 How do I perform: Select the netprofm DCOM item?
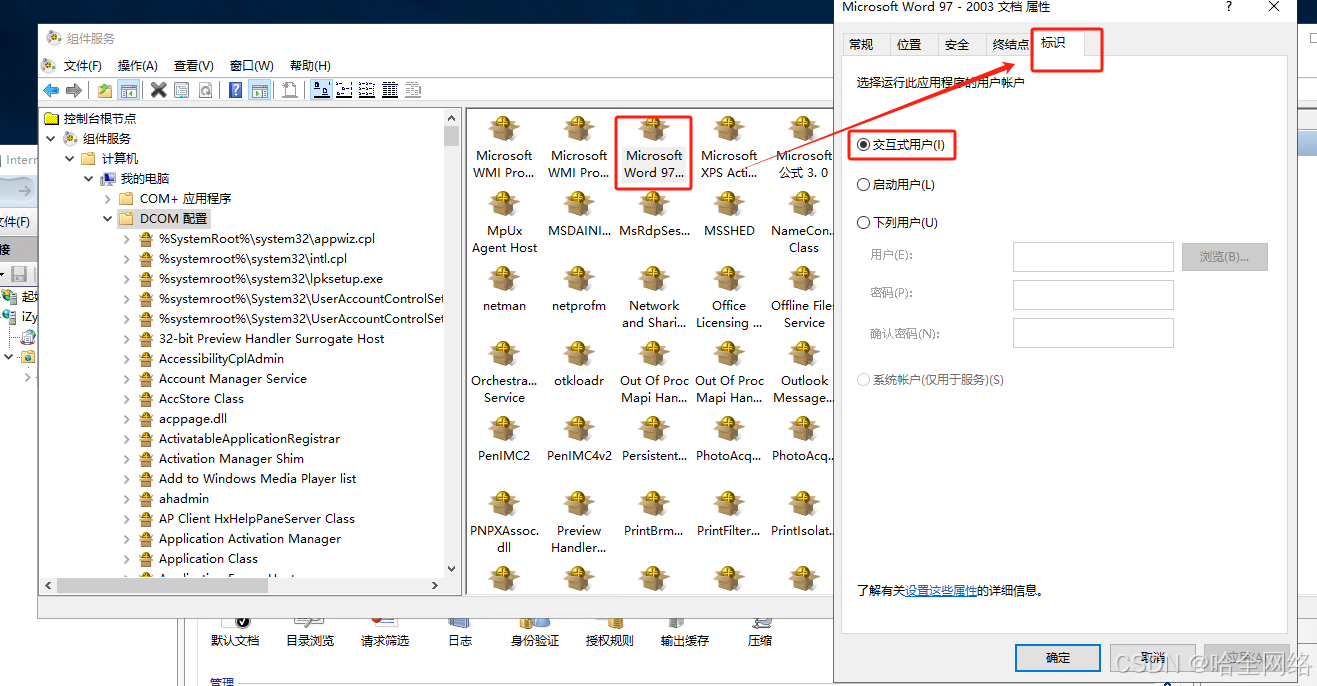coord(579,290)
